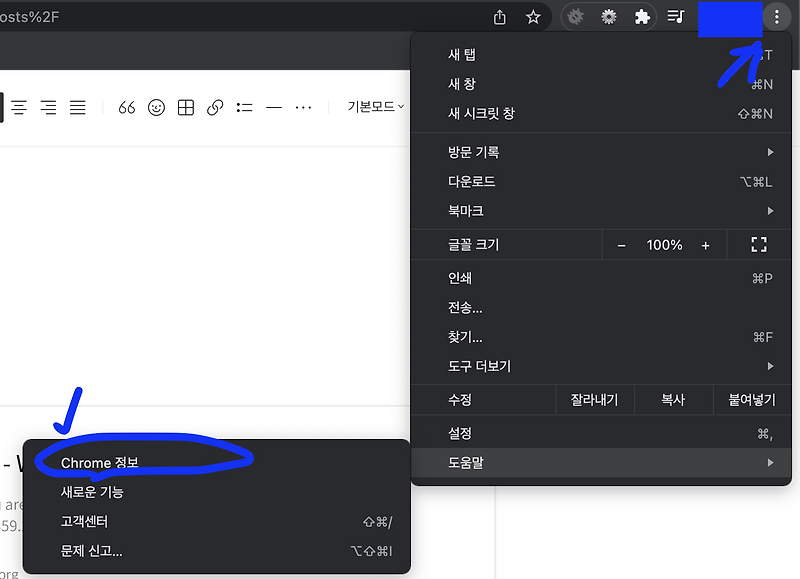Viewport: 800px width, 579px height.
Task: Open the Chrome extensions puzzle icon
Action: click(641, 16)
